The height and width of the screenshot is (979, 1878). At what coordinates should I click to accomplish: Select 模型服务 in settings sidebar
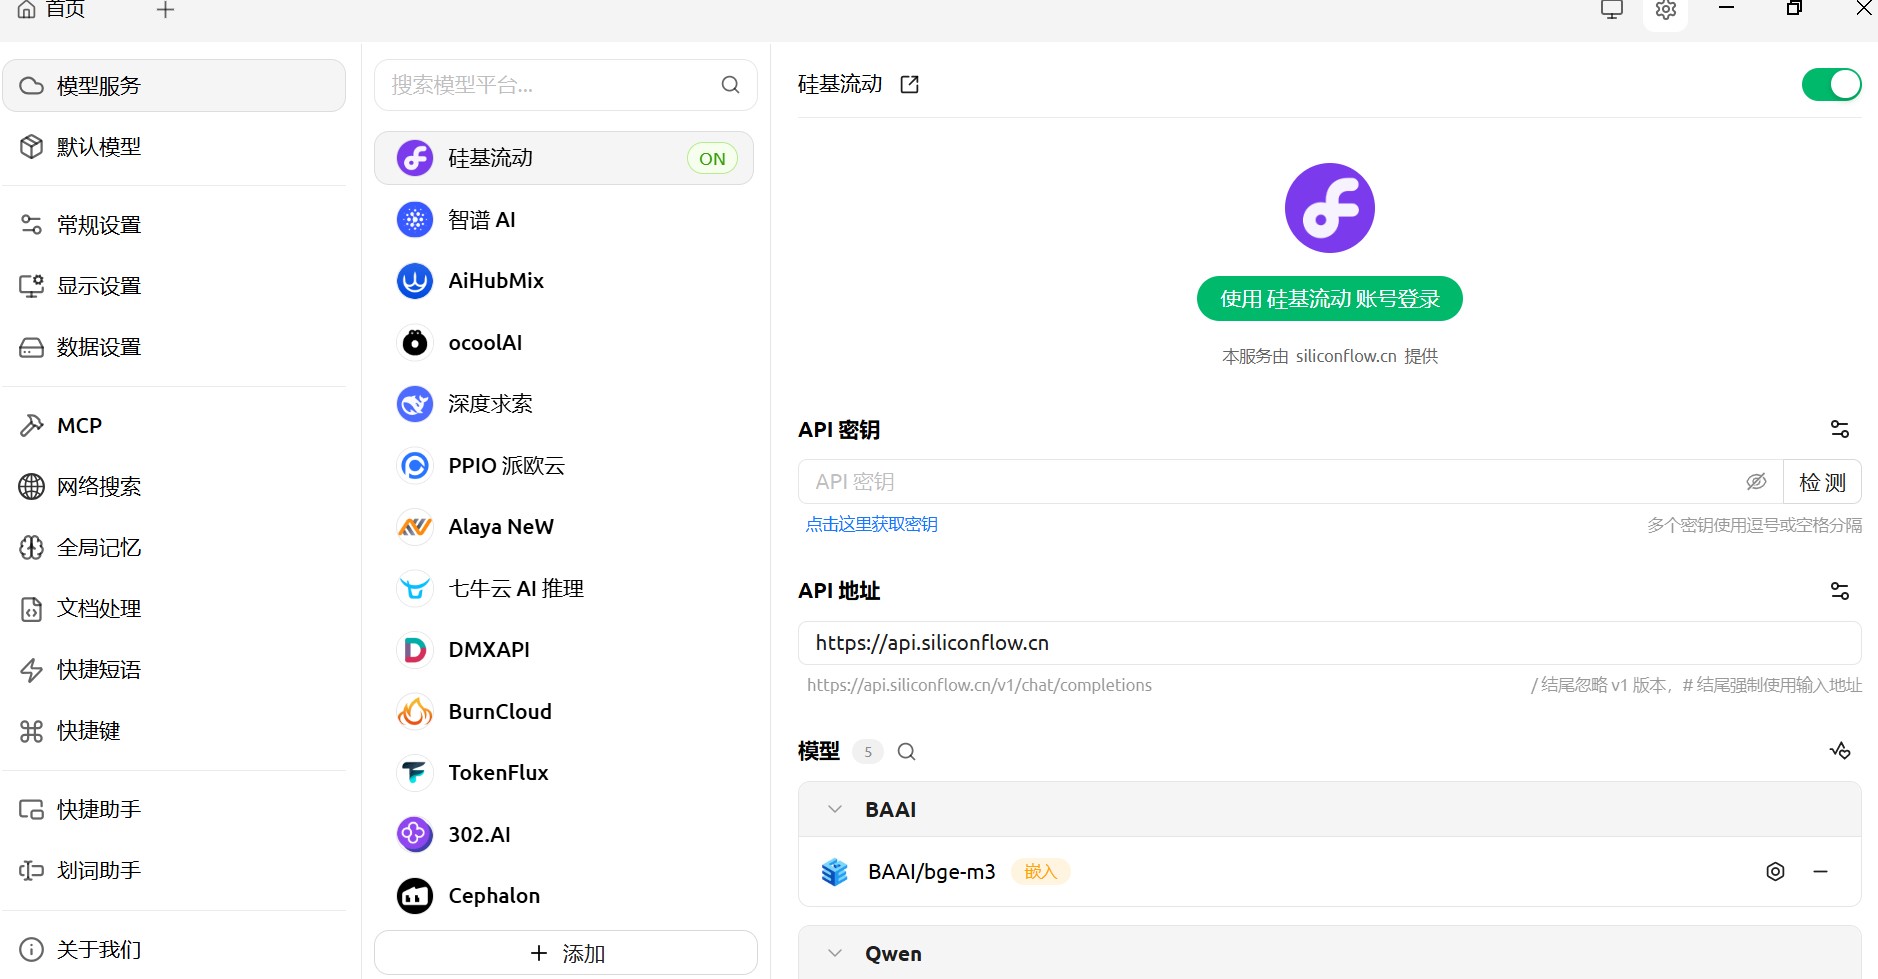coord(174,86)
